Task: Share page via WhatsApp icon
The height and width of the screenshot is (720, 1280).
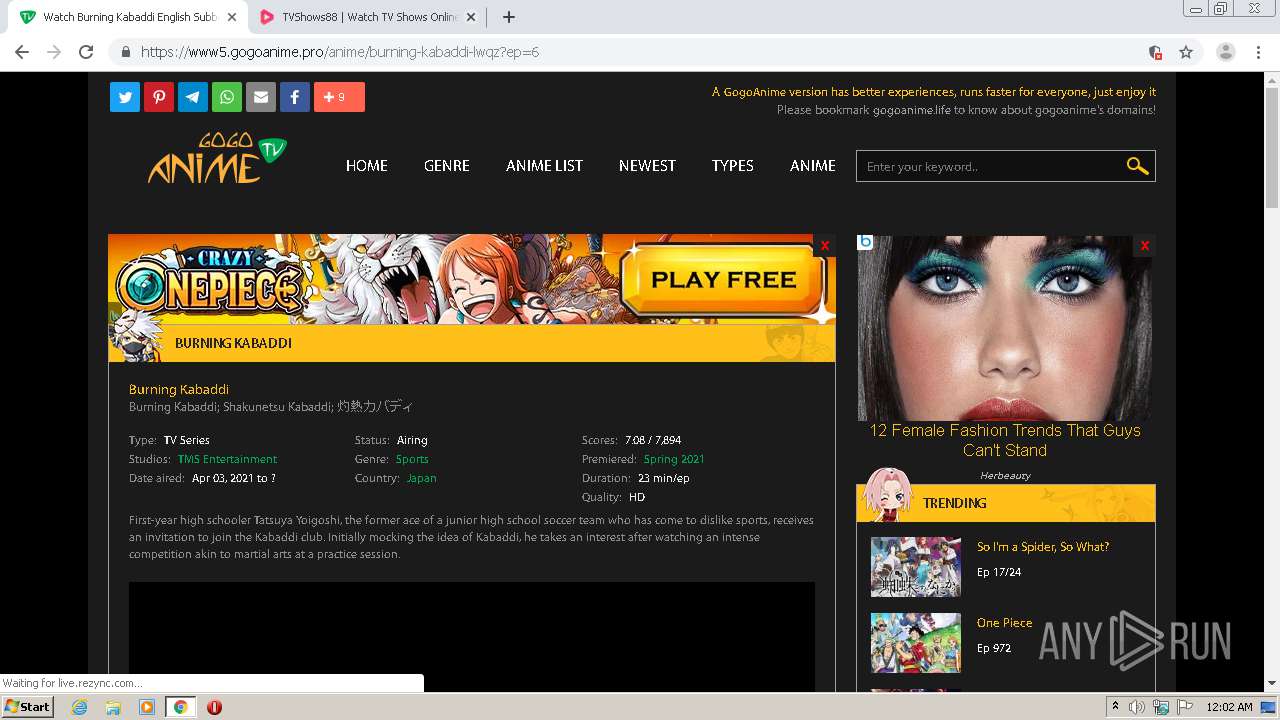Action: pyautogui.click(x=227, y=97)
